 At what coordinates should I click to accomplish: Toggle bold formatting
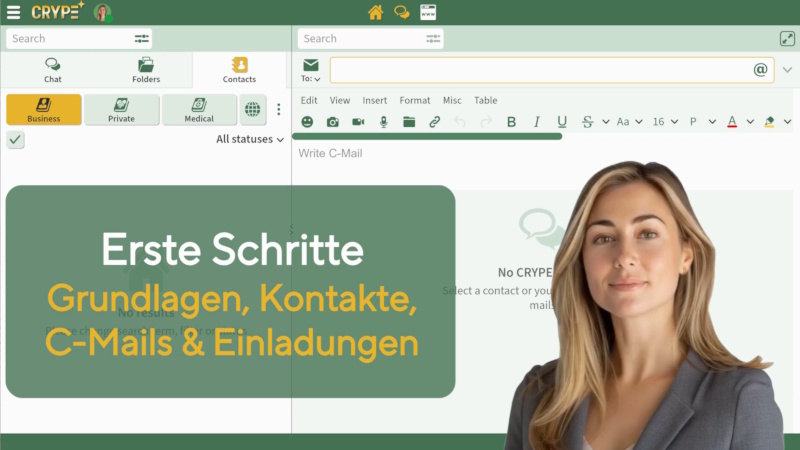(x=511, y=122)
